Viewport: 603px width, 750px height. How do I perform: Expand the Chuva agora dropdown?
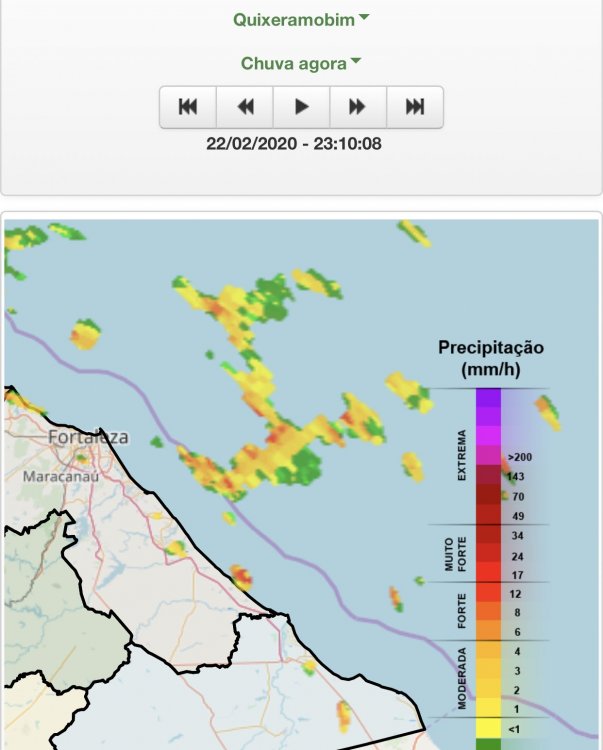coord(301,63)
